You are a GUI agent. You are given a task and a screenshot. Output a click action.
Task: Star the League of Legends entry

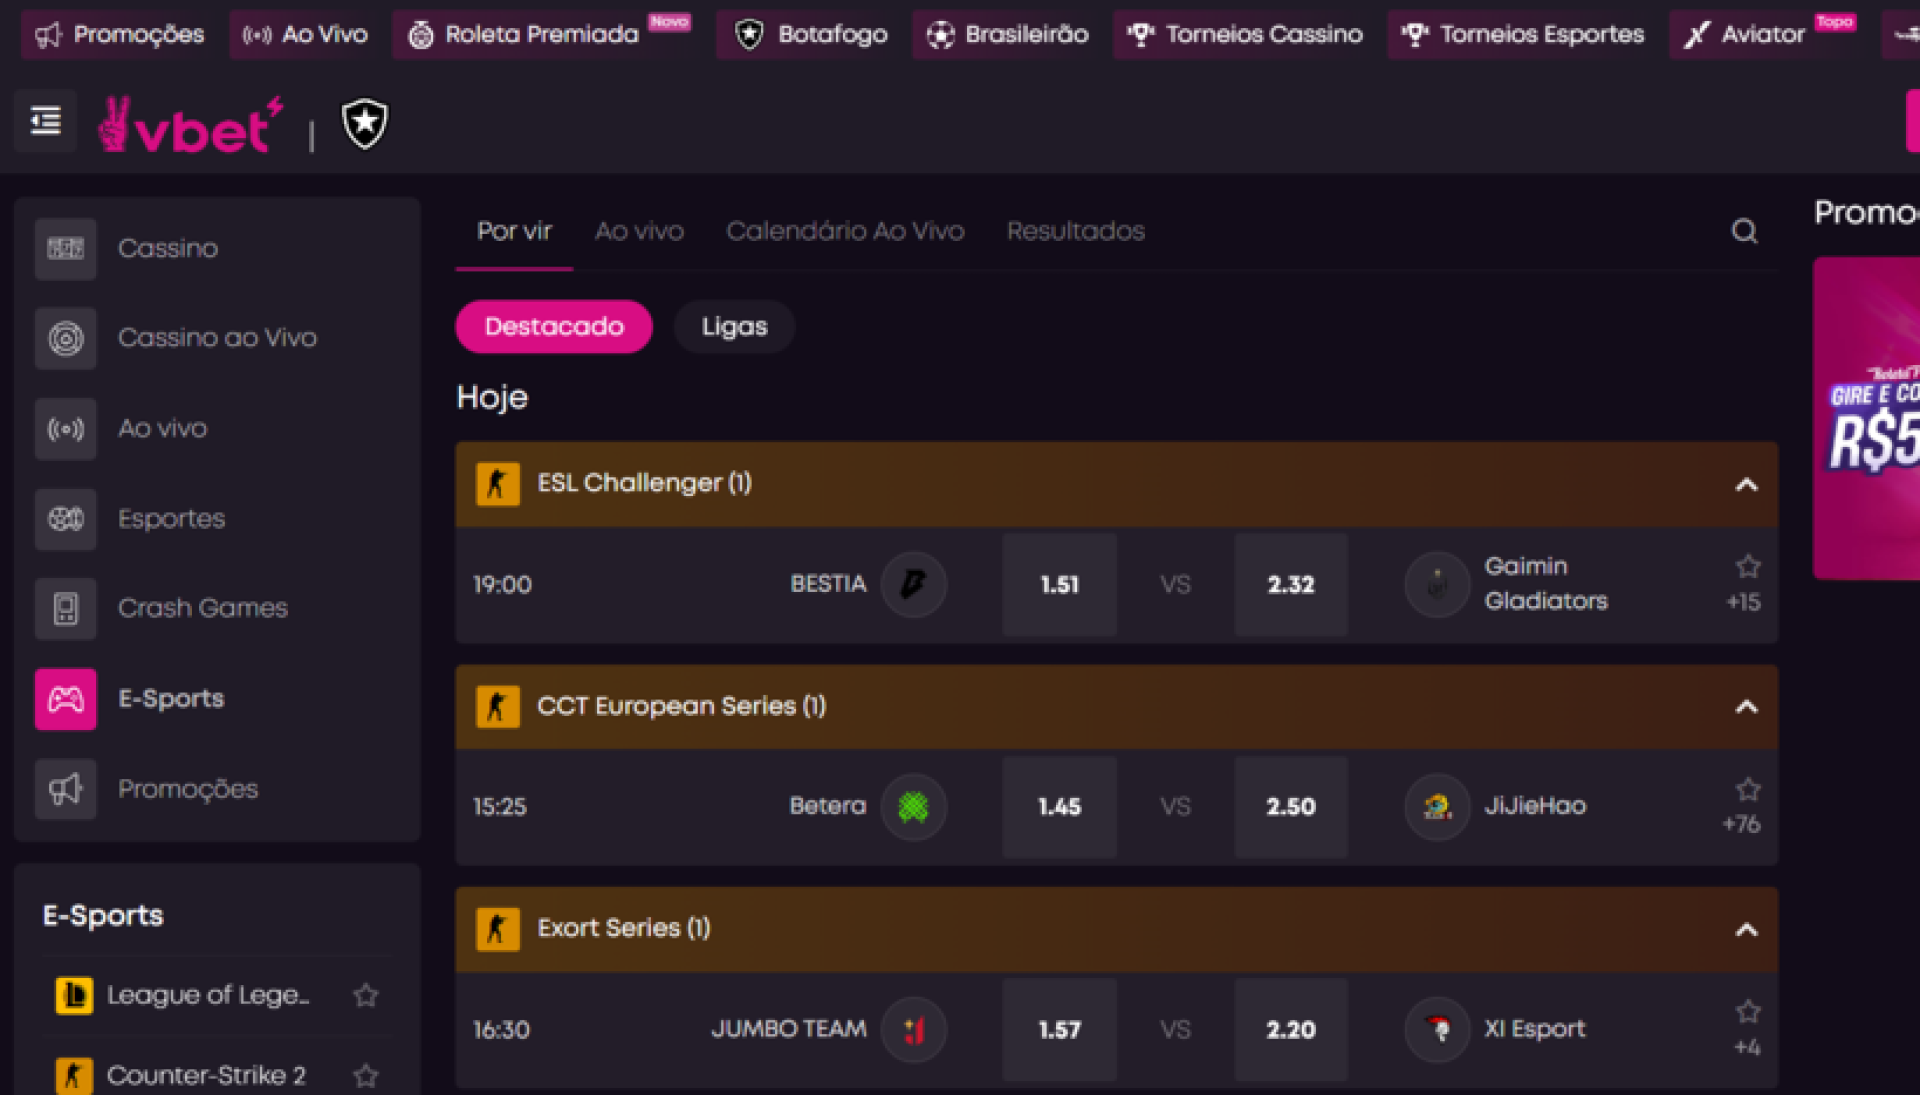366,995
